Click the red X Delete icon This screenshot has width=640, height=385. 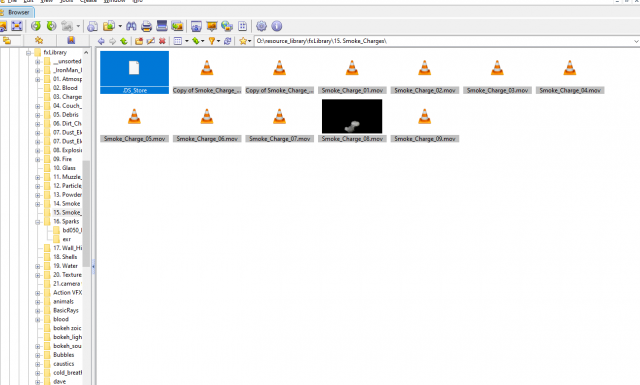pos(162,41)
